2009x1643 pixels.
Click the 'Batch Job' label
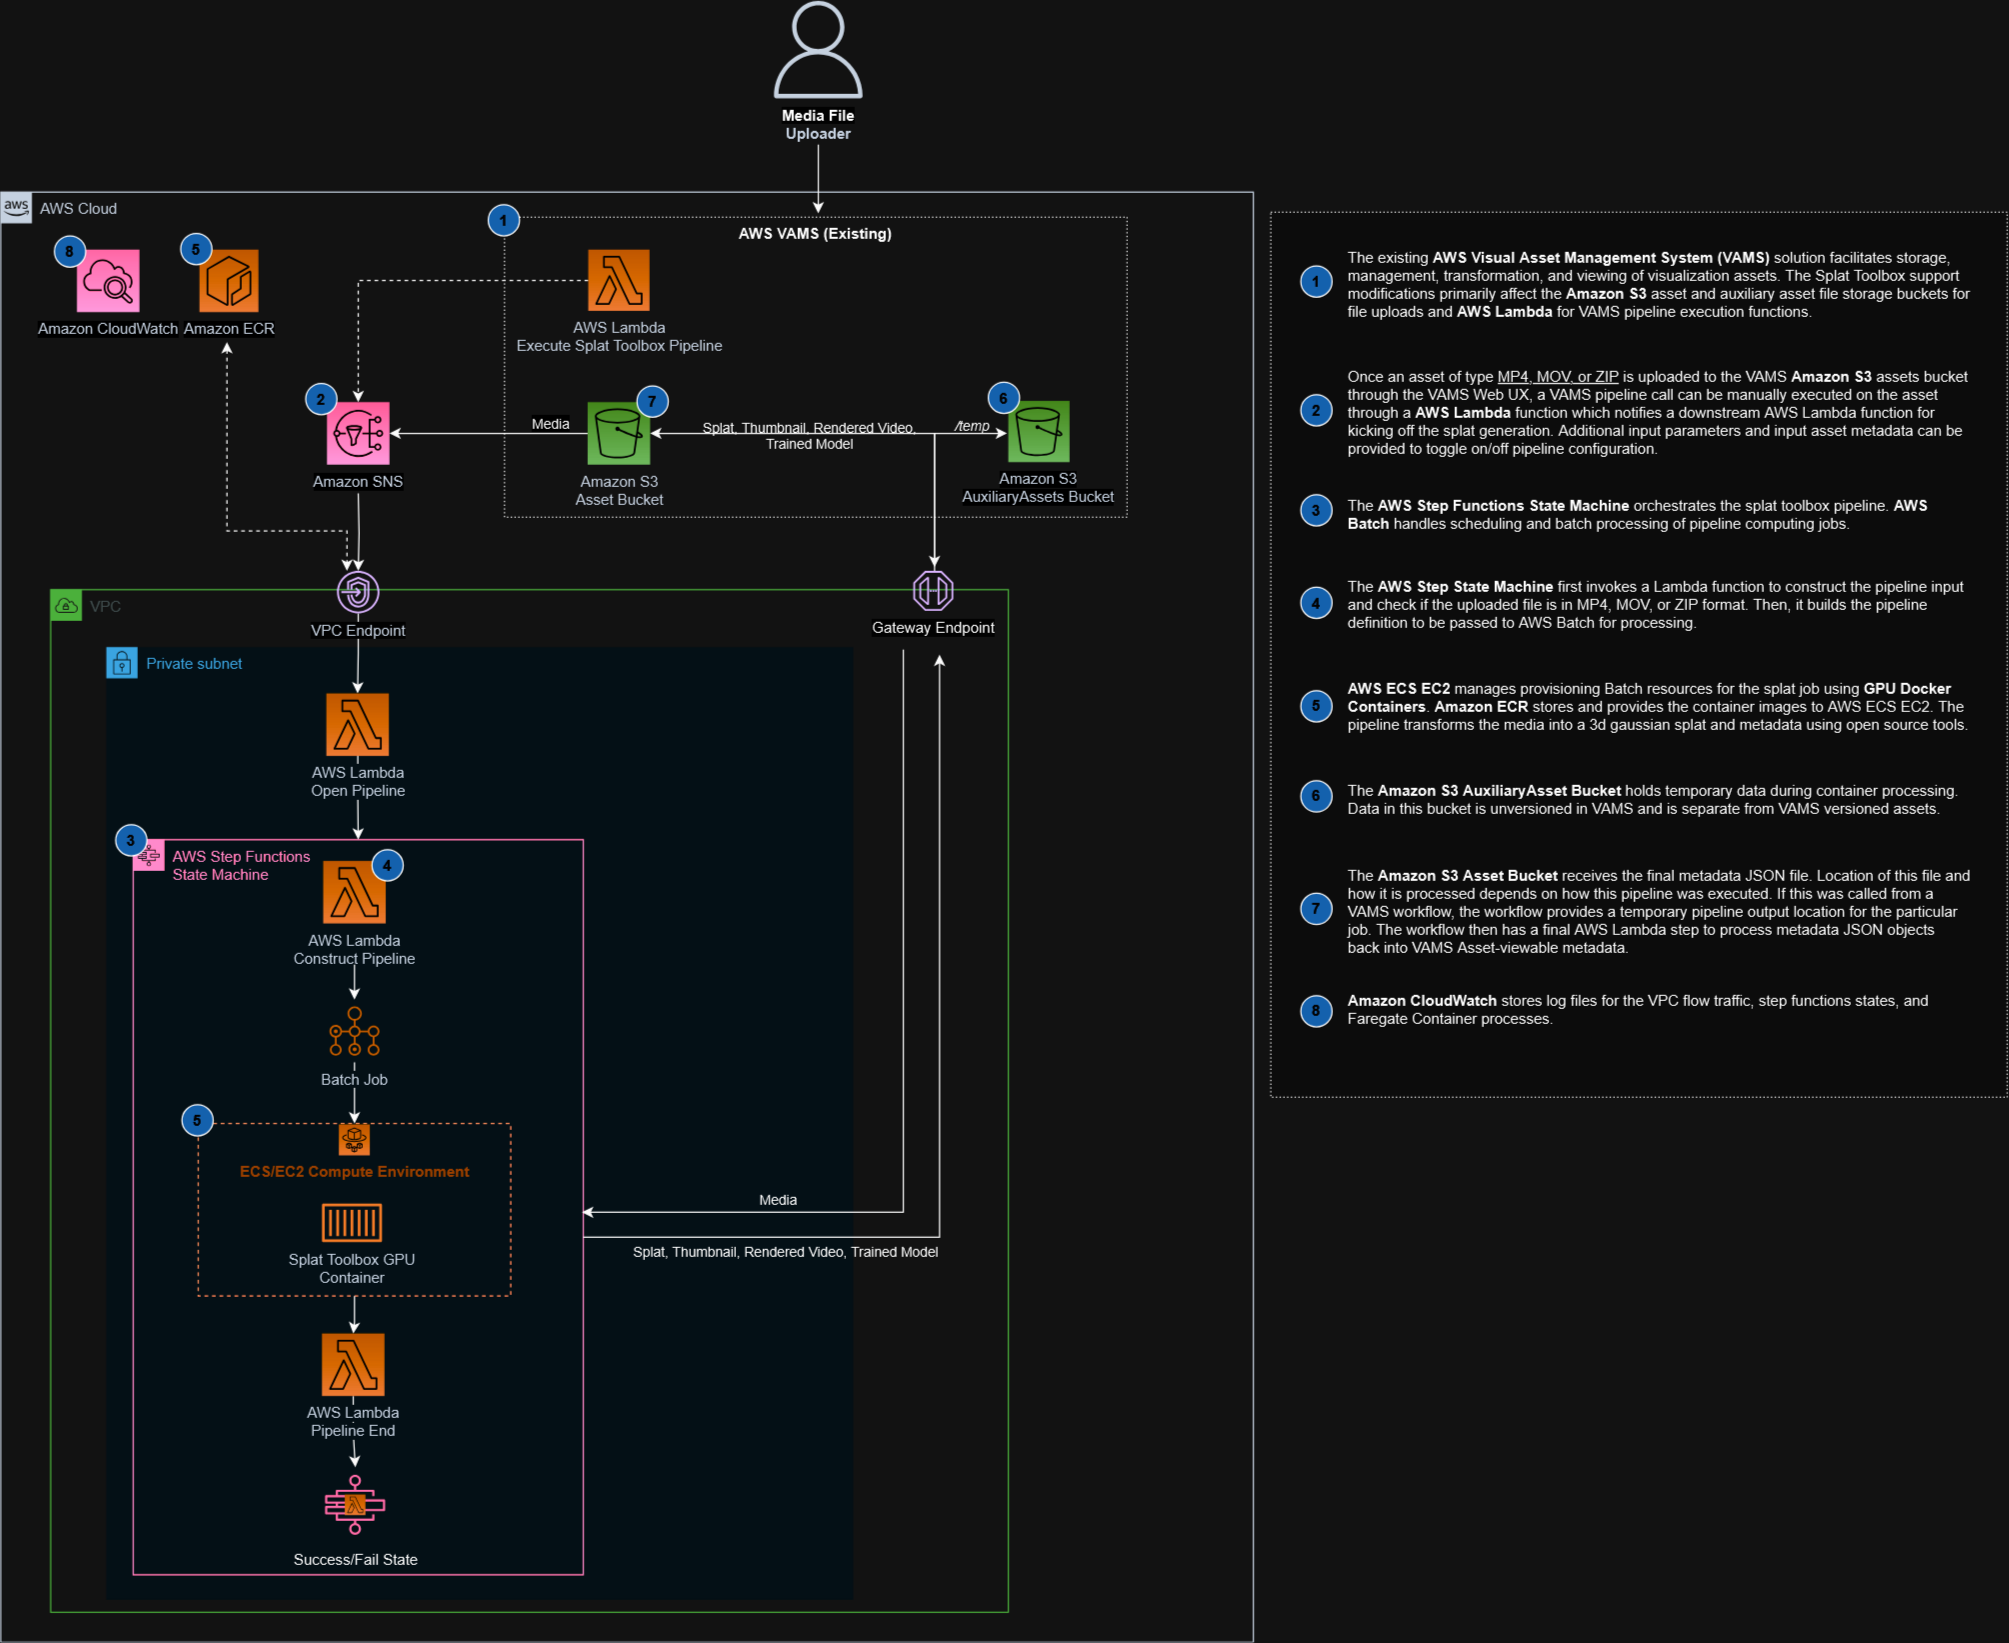pos(354,1080)
